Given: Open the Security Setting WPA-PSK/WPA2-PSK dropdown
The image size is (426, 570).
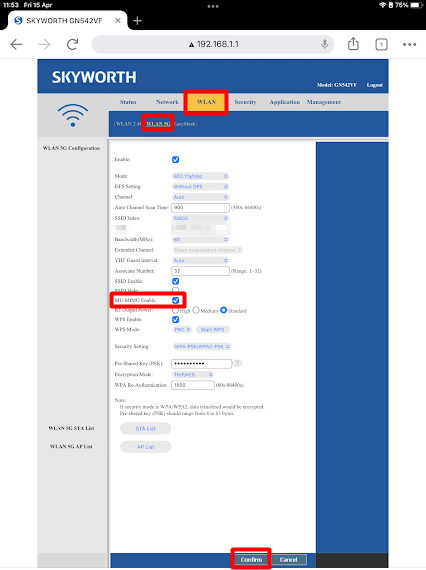Looking at the screenshot, I should pos(202,346).
